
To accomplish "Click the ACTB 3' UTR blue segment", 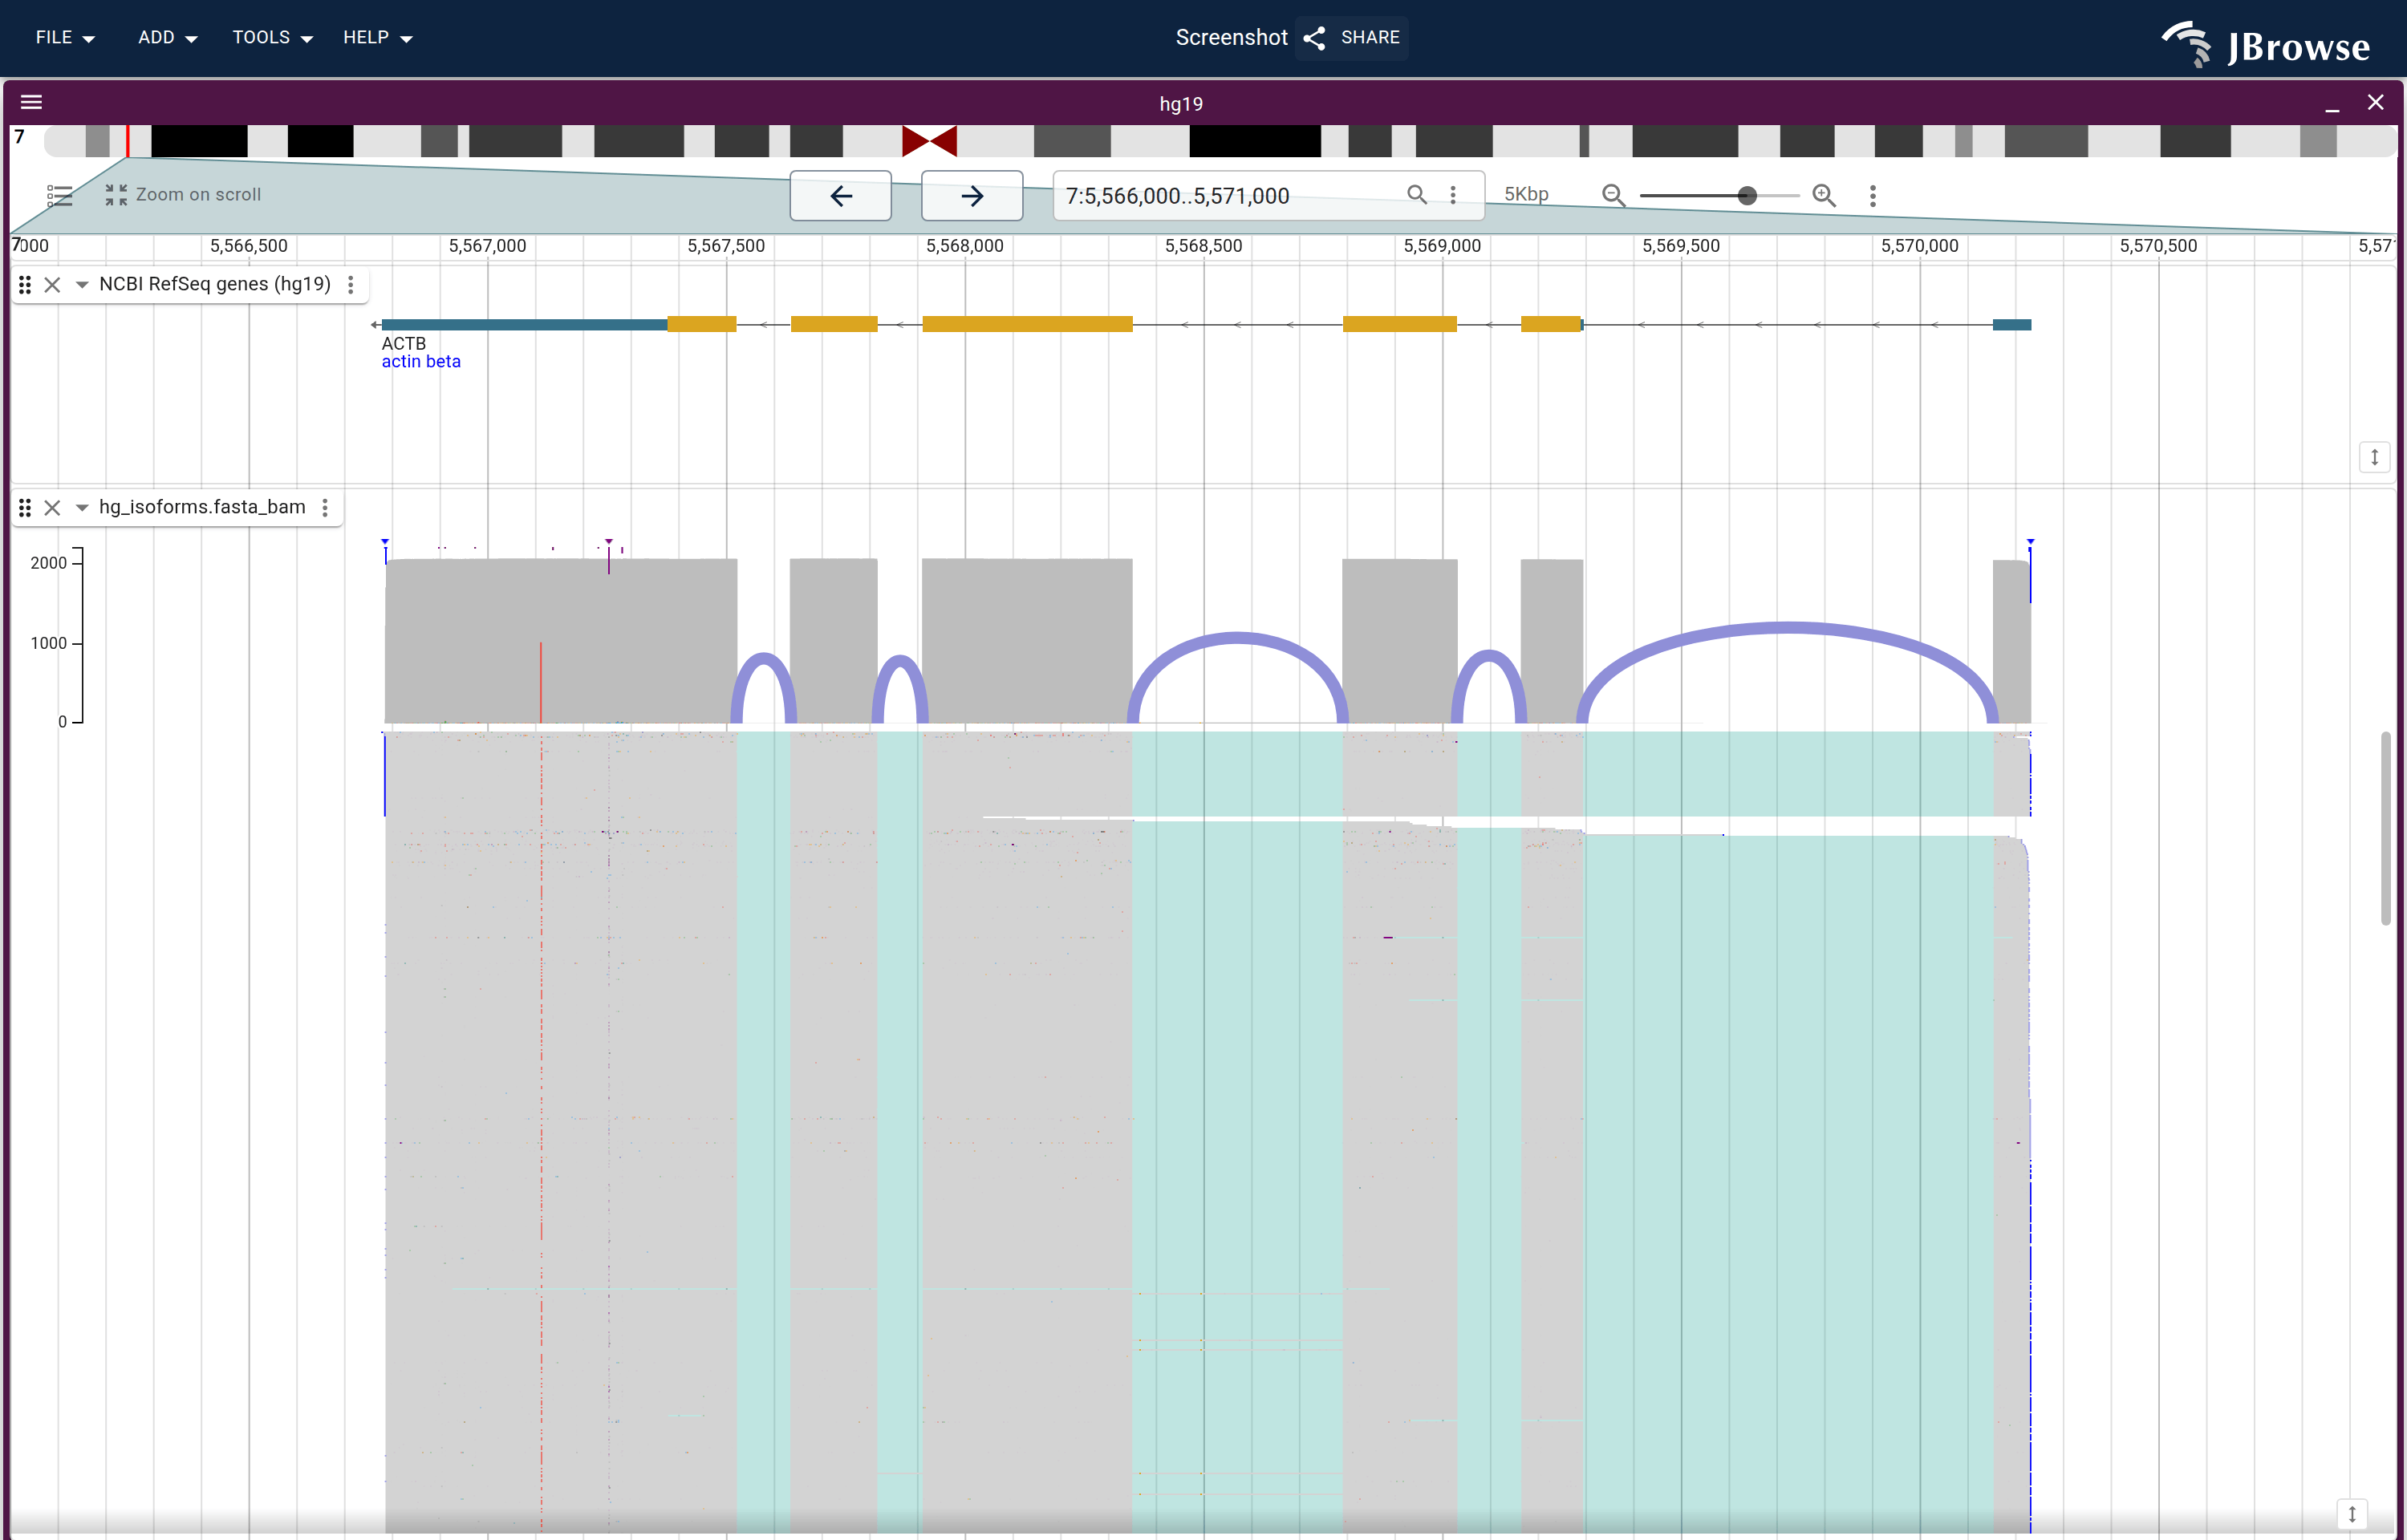I will click(525, 324).
